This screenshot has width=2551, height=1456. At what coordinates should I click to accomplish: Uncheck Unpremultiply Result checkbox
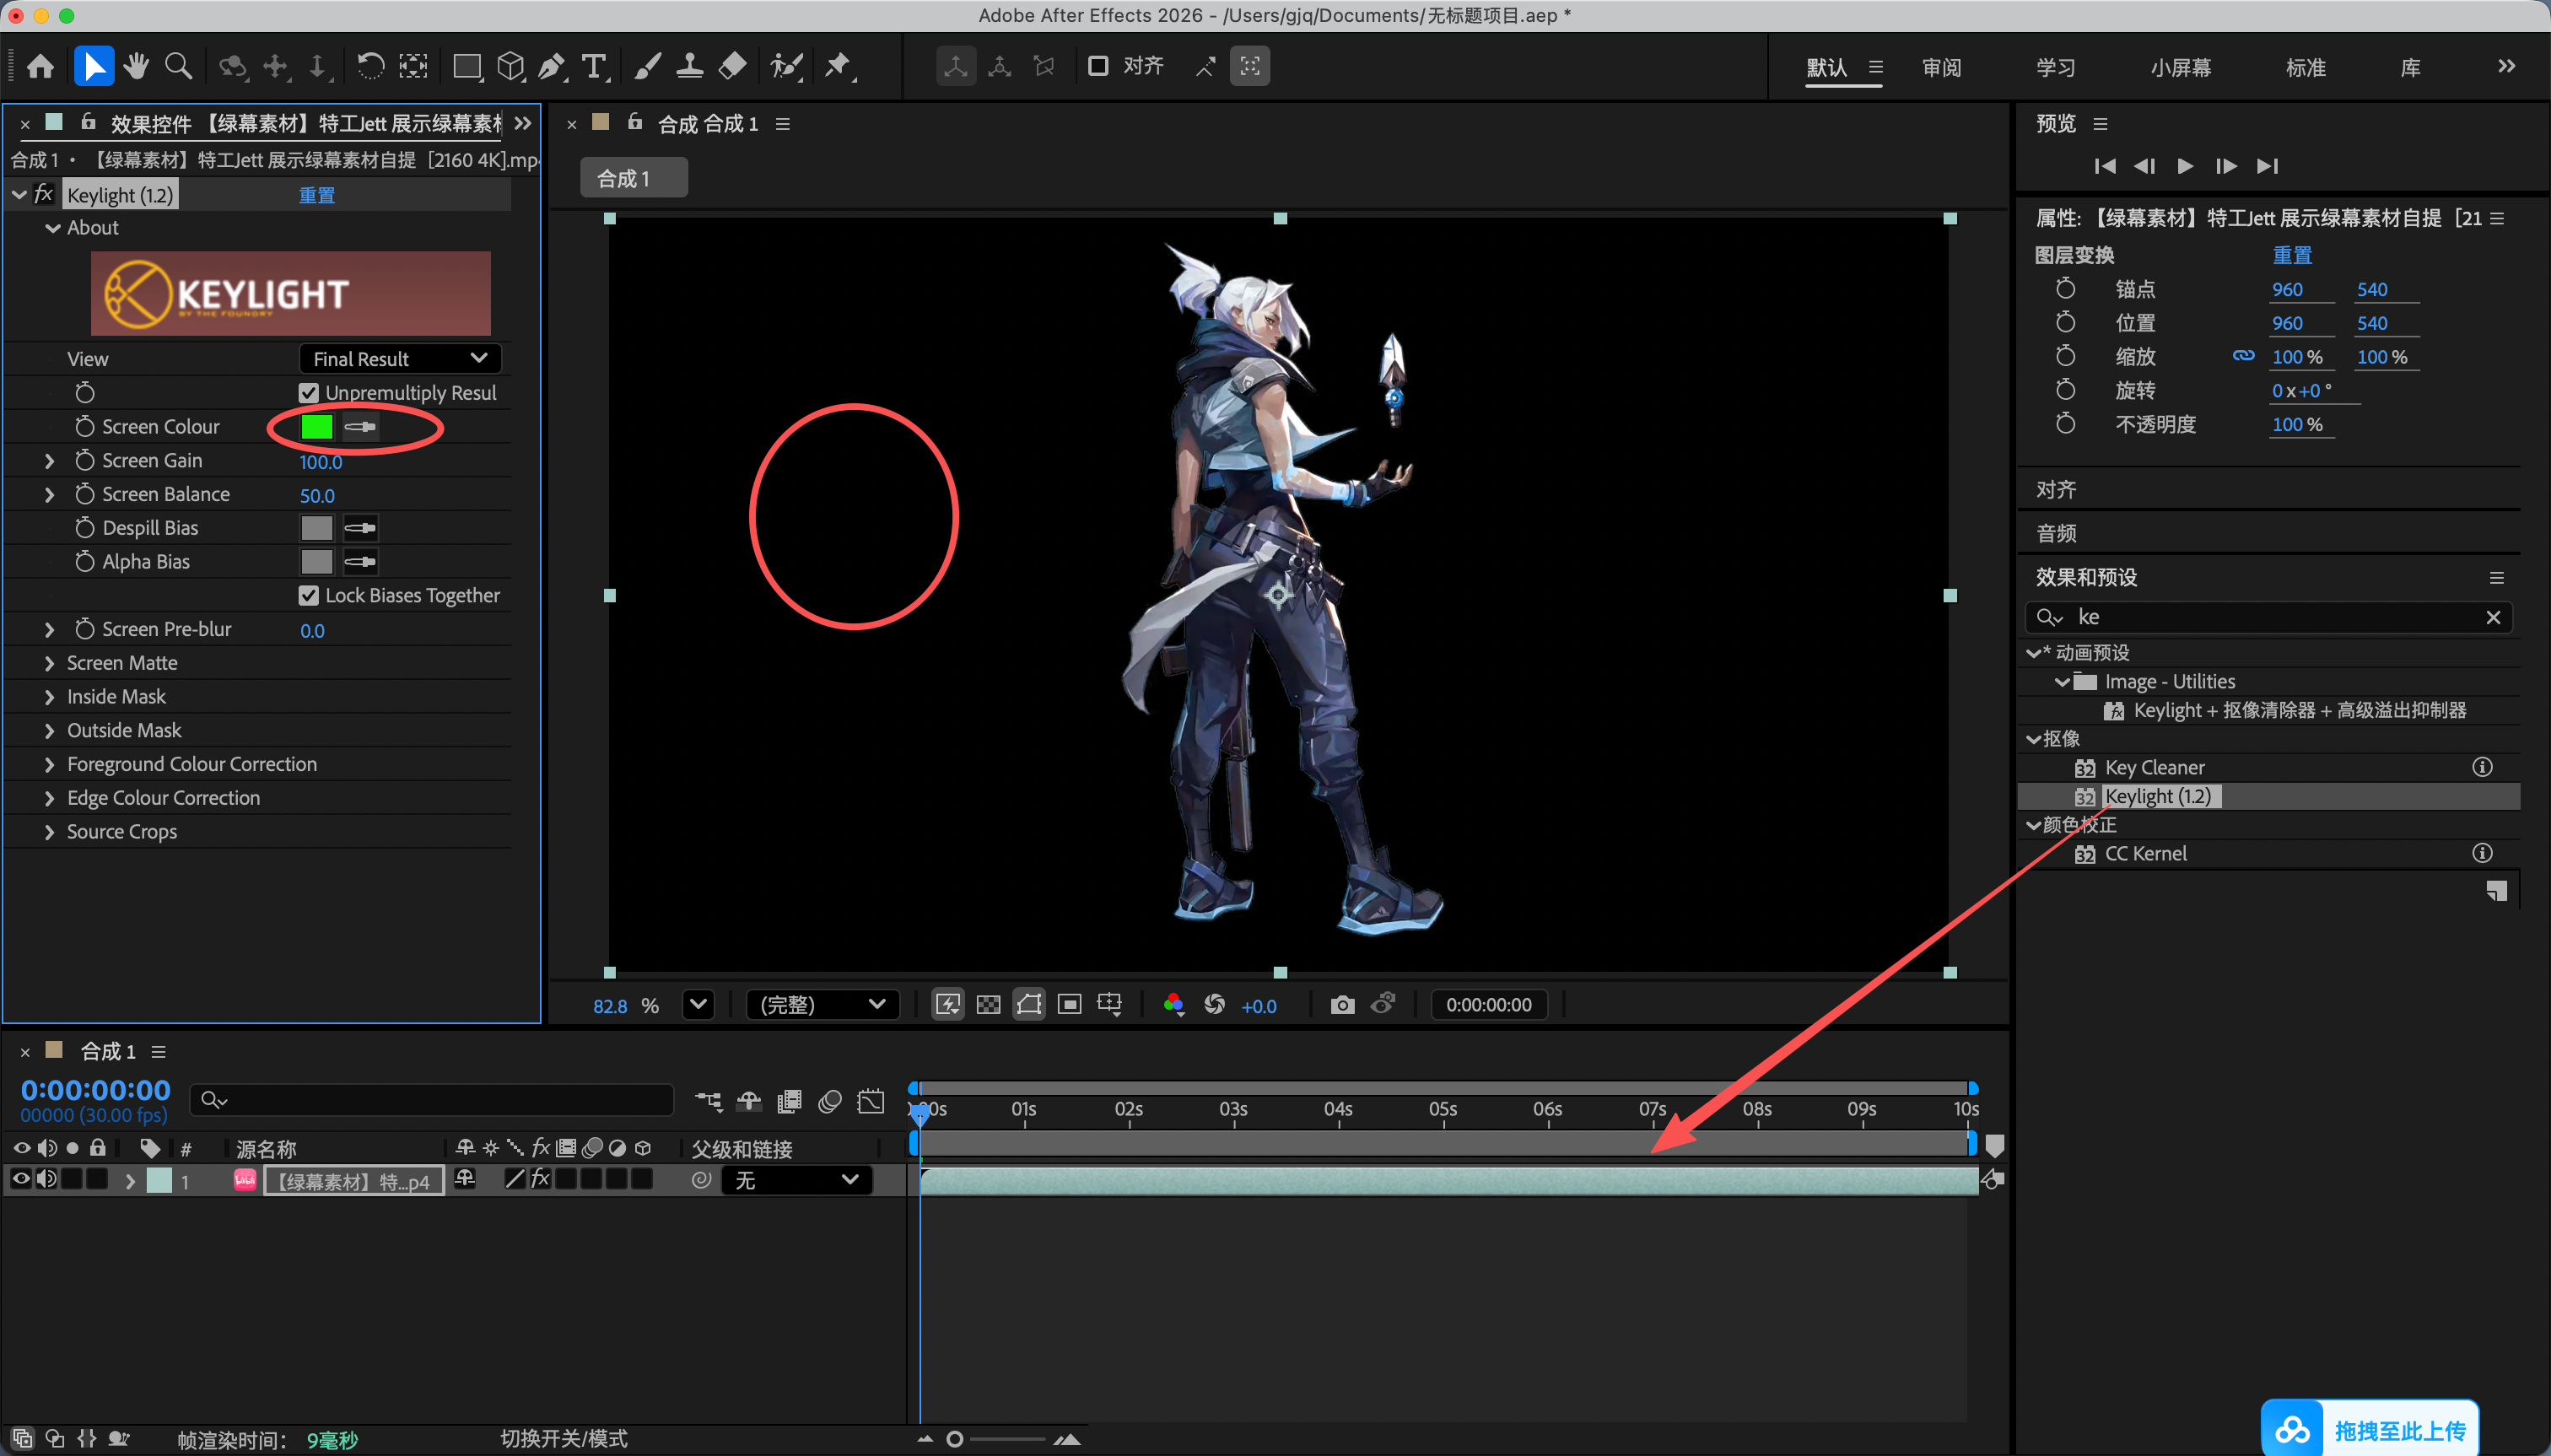pyautogui.click(x=309, y=393)
